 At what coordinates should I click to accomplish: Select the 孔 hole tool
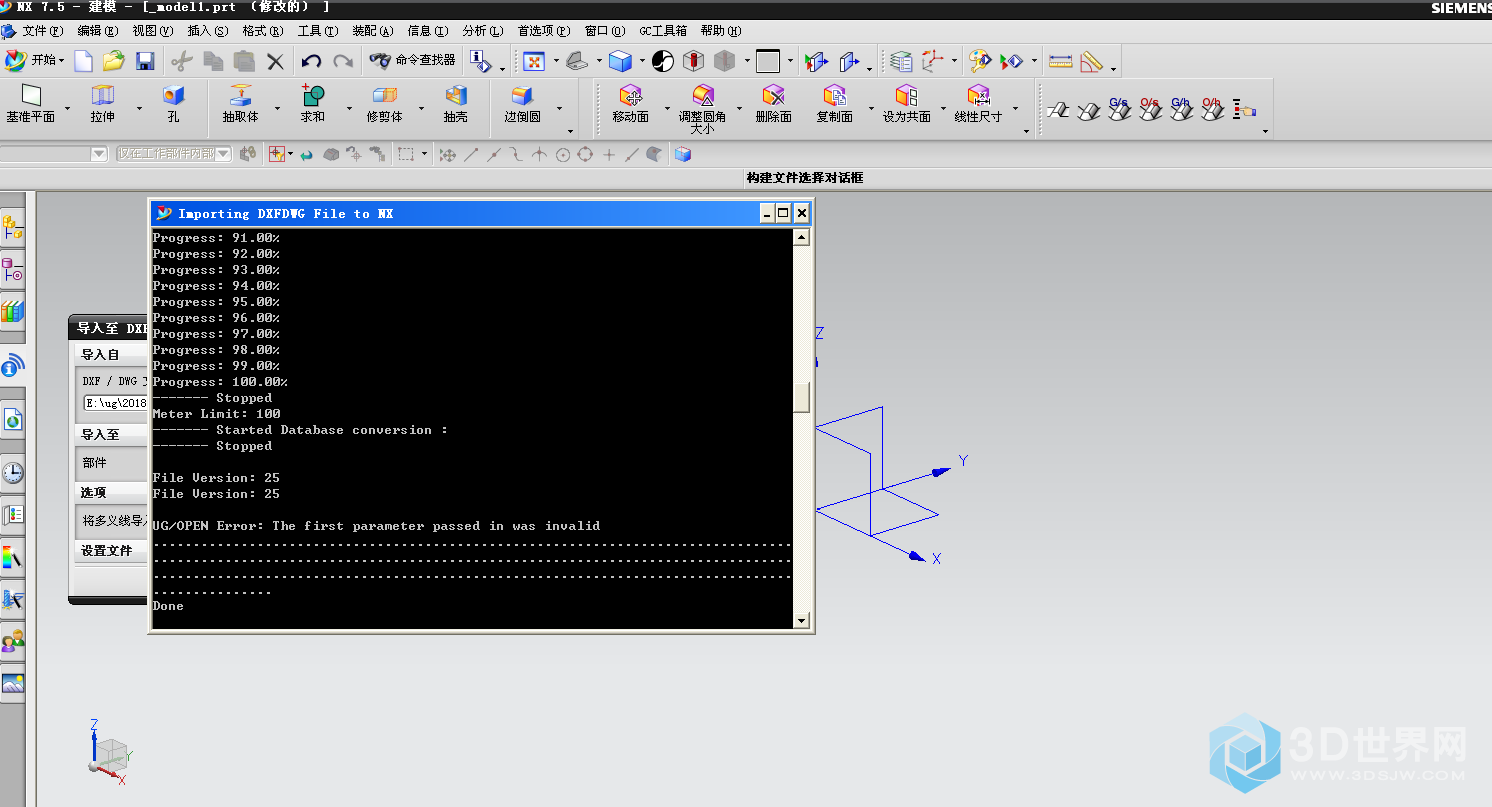click(173, 104)
